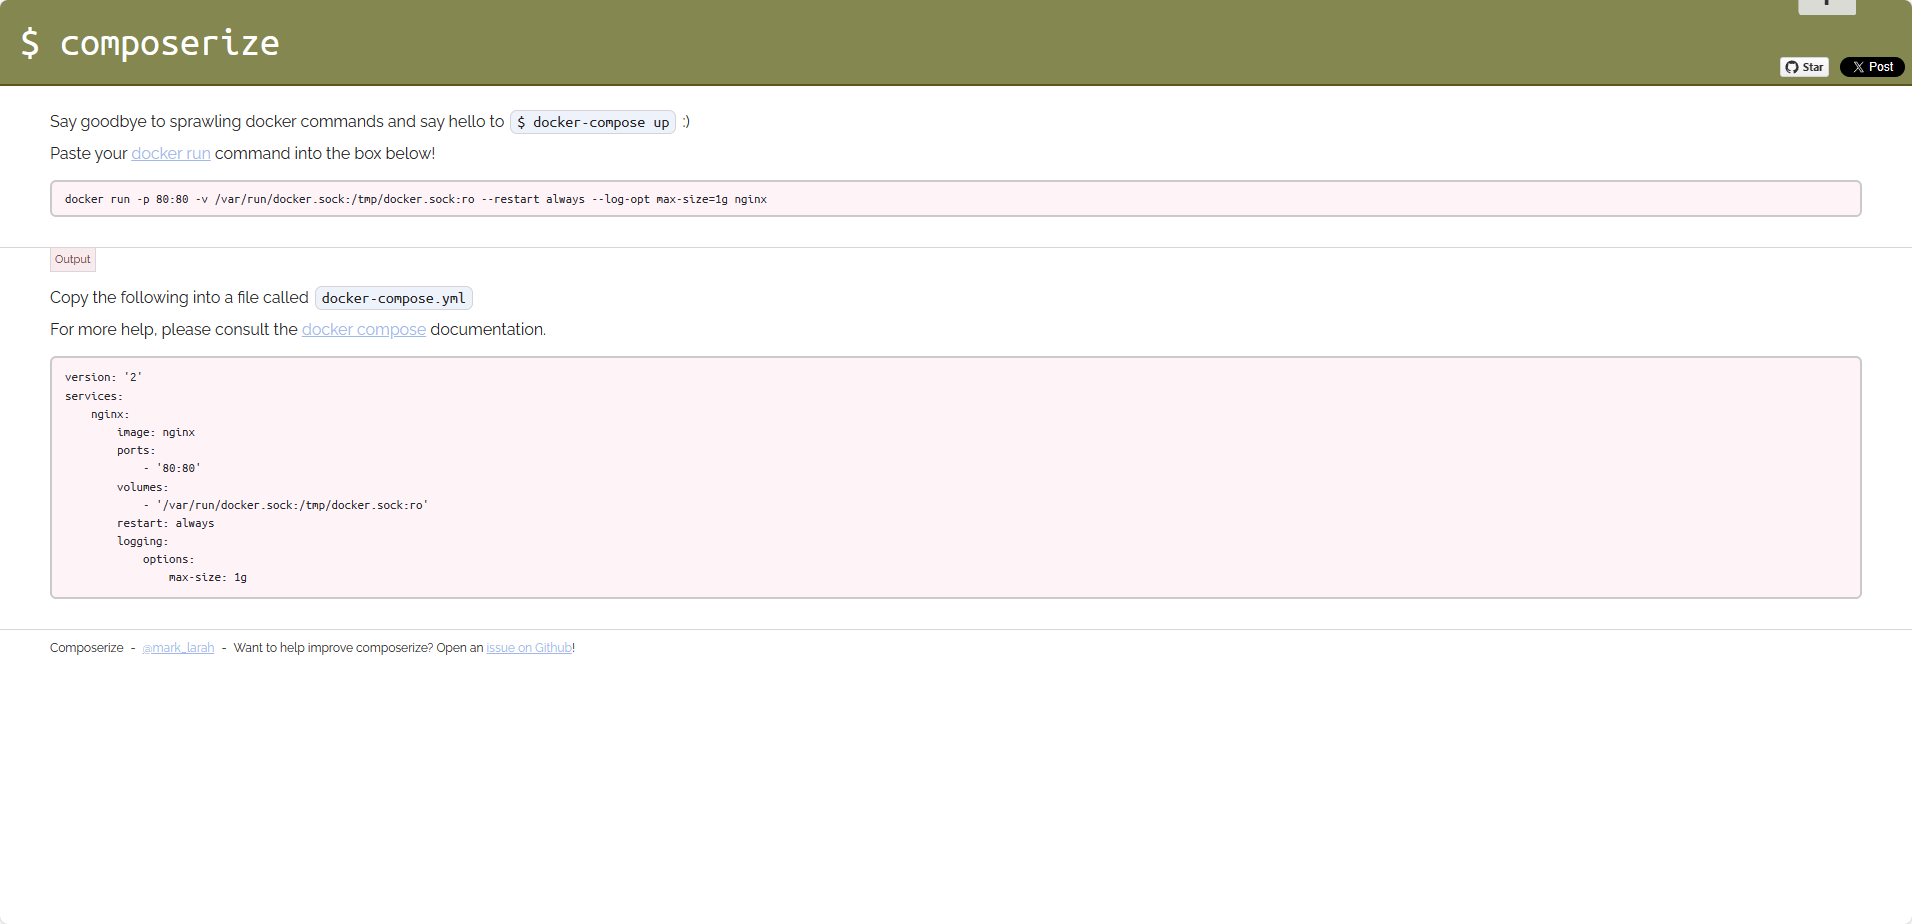Screen dimensions: 1912x924
Task: Click the GitHub octocat icon on the Star button
Action: [x=1792, y=67]
